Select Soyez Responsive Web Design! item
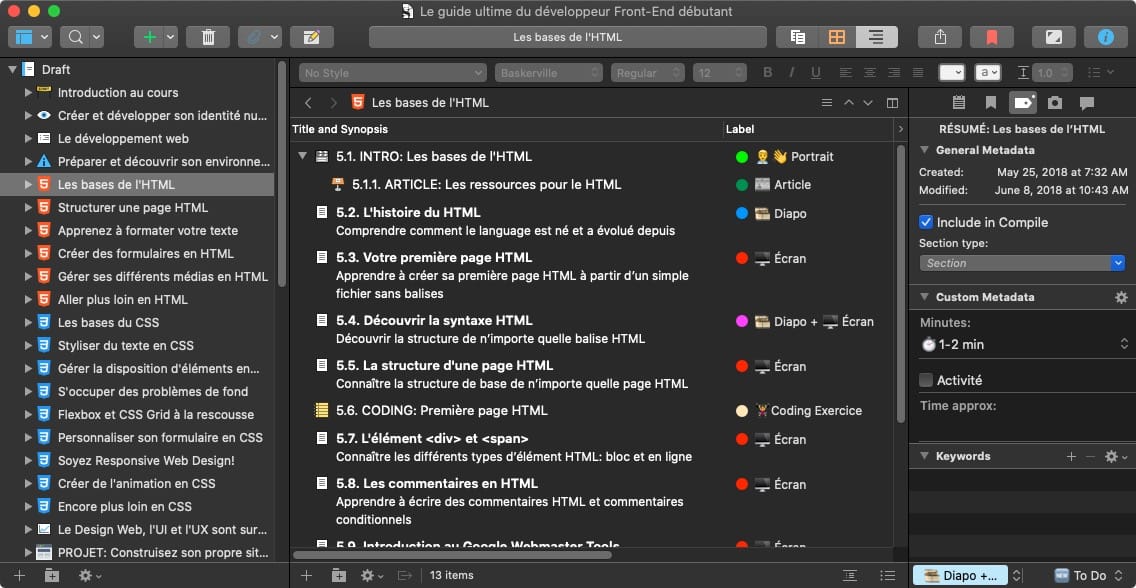Viewport: 1136px width, 588px height. pyautogui.click(x=146, y=461)
